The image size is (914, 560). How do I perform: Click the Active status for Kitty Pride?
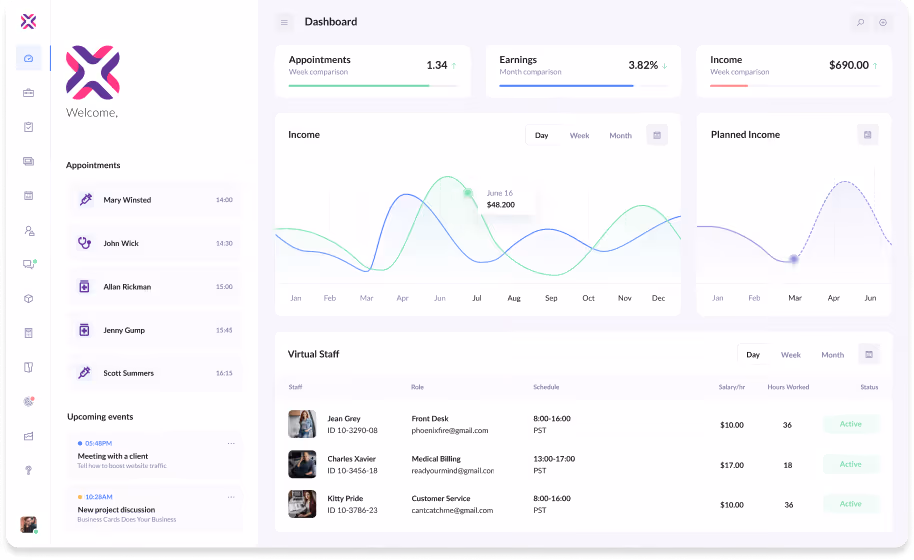[x=850, y=504]
